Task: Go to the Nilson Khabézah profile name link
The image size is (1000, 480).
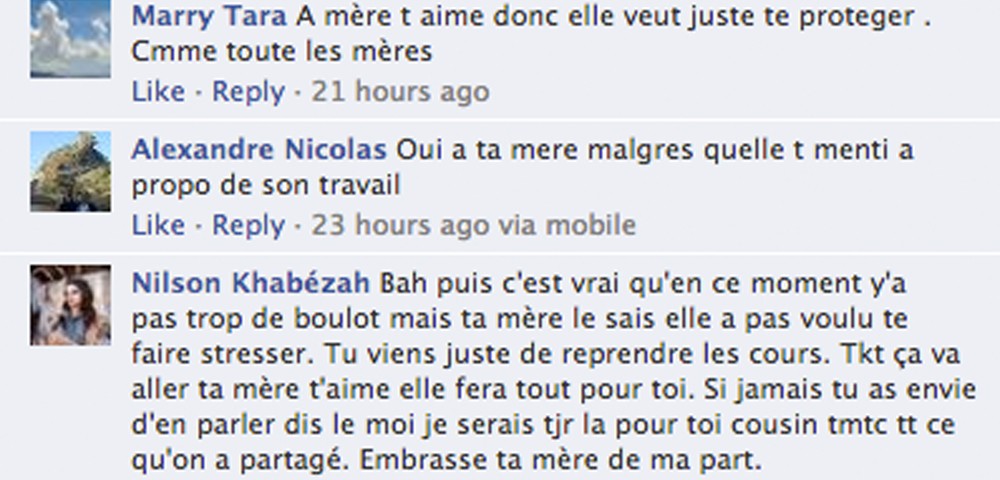Action: 251,284
